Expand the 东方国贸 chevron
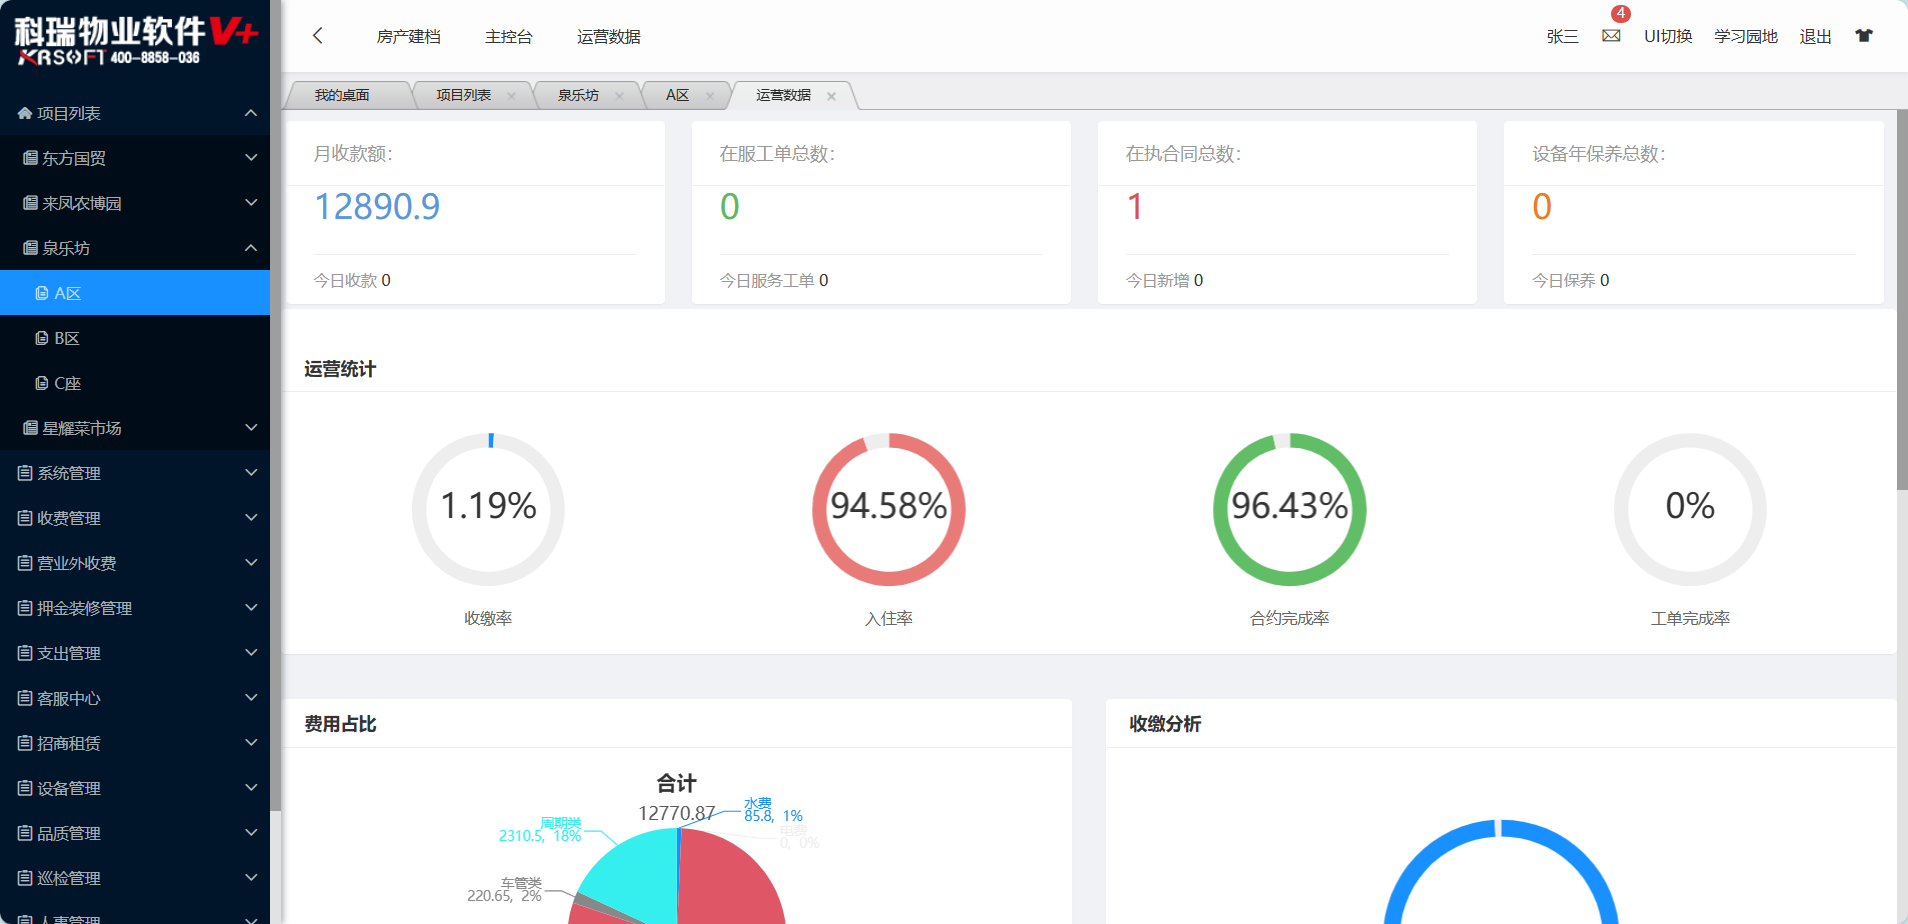The image size is (1908, 924). tap(251, 158)
